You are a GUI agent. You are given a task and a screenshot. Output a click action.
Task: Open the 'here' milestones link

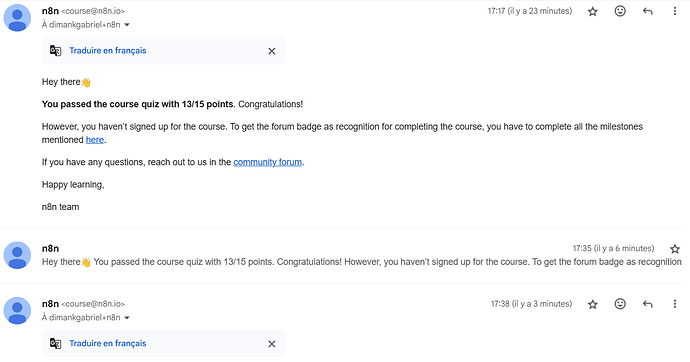point(95,140)
